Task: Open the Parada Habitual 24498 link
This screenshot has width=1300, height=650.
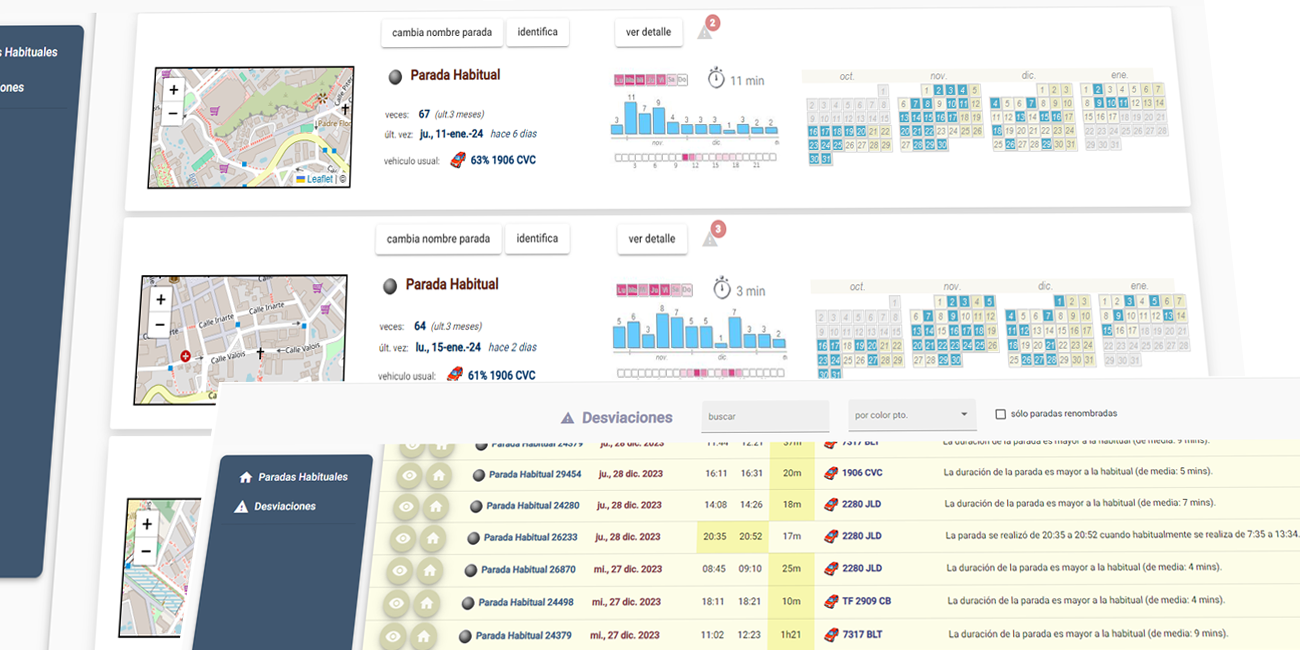Action: tap(525, 602)
